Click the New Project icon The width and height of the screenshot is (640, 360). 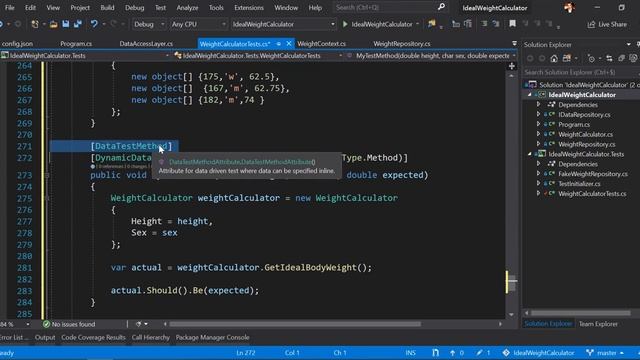click(35, 24)
